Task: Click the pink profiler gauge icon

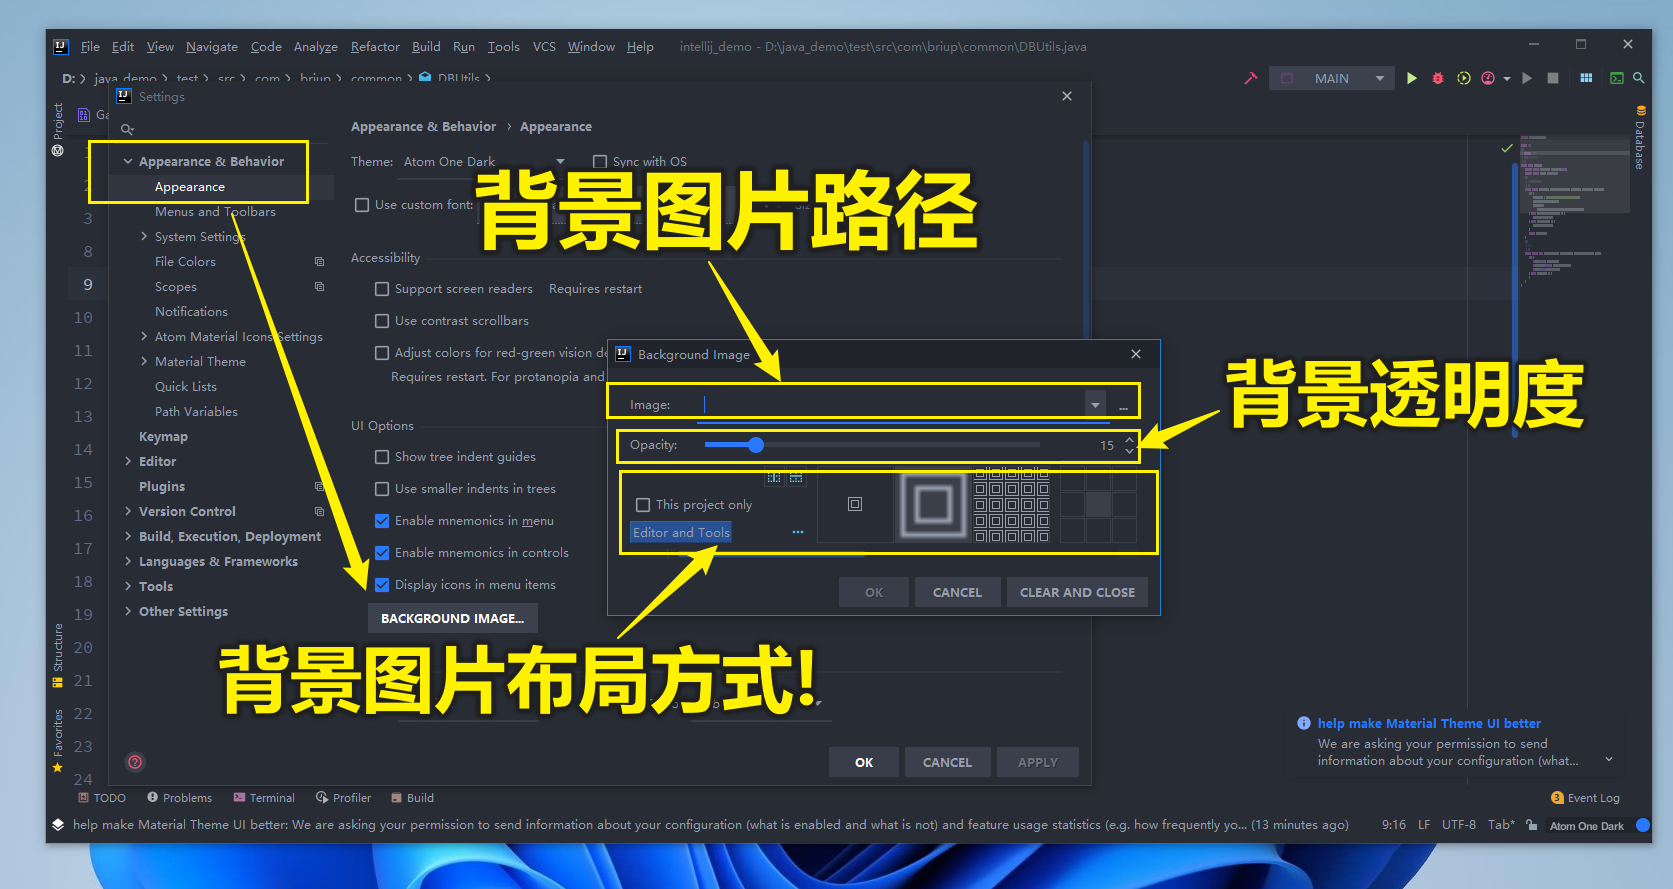Action: coord(1488,78)
